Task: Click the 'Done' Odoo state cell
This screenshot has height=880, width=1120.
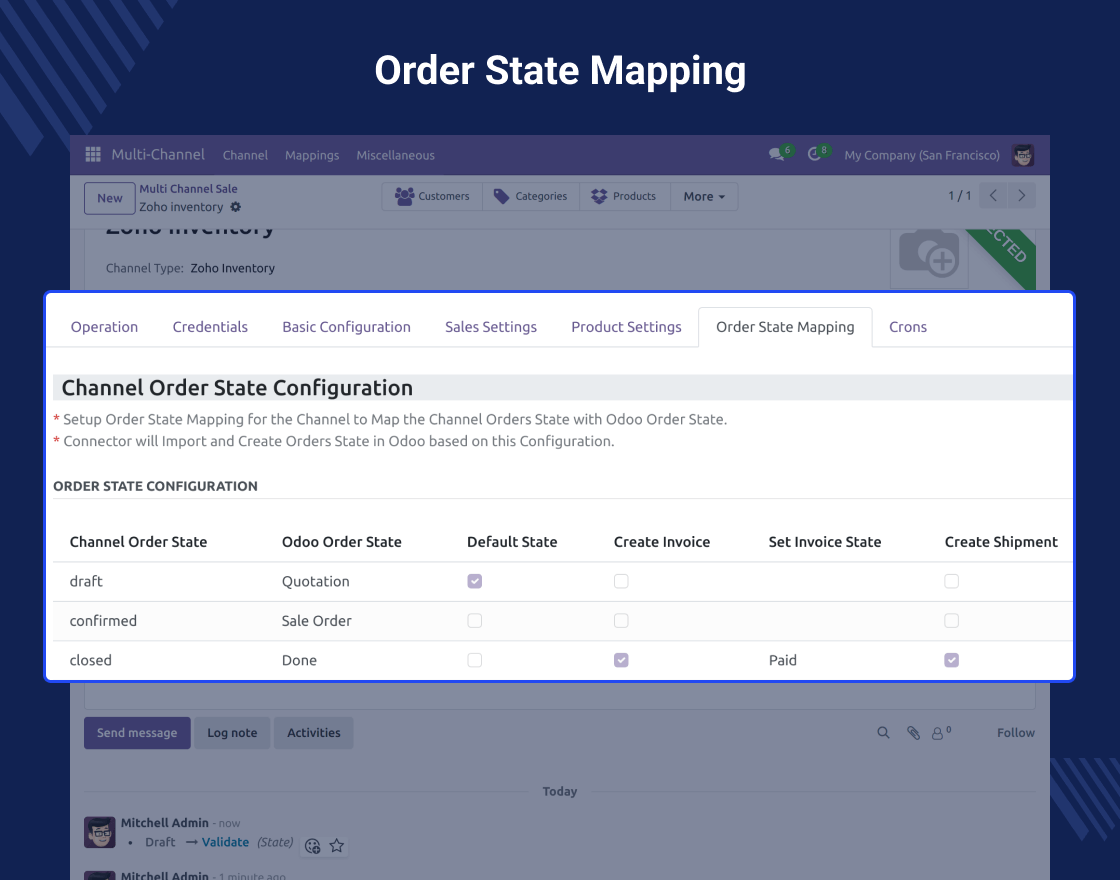Action: tap(299, 660)
